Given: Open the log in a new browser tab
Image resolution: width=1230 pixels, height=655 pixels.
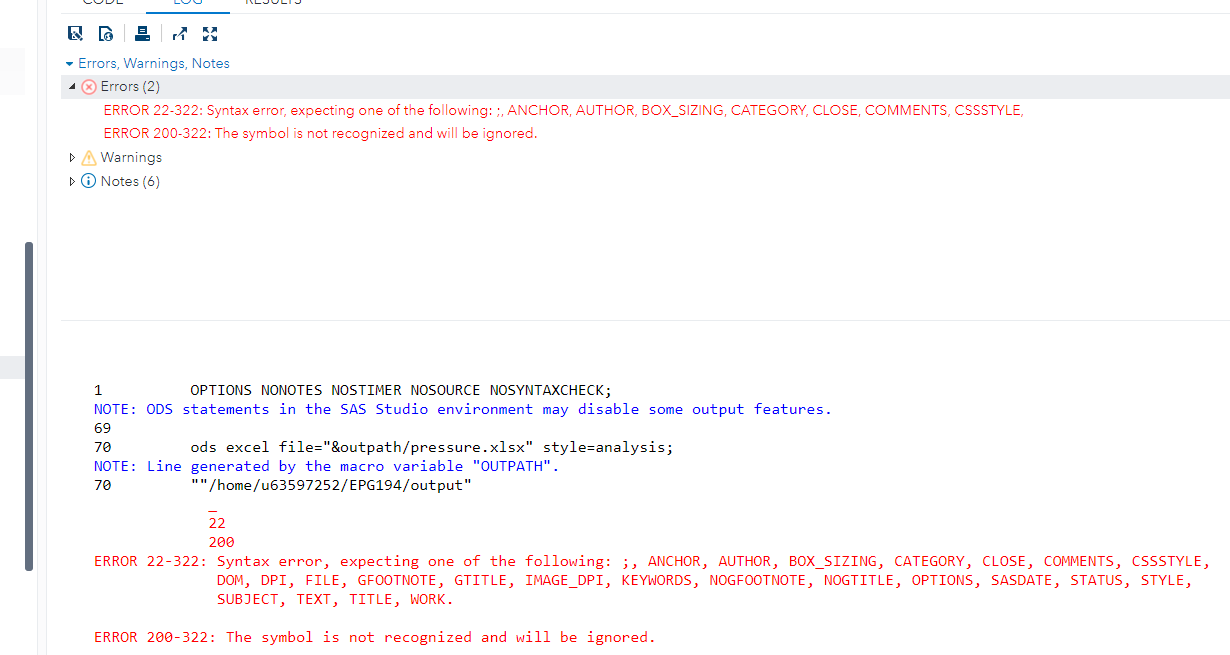Looking at the screenshot, I should 180,33.
